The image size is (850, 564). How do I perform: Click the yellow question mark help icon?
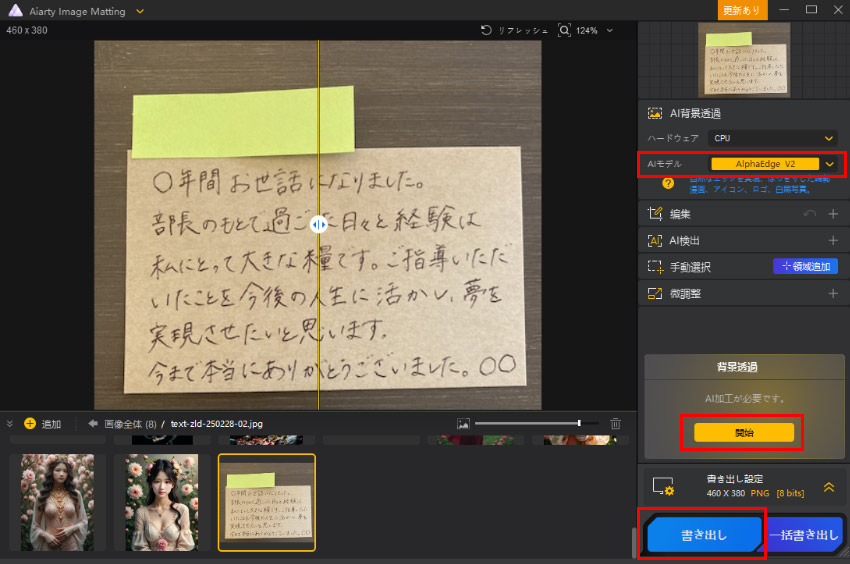pos(668,183)
